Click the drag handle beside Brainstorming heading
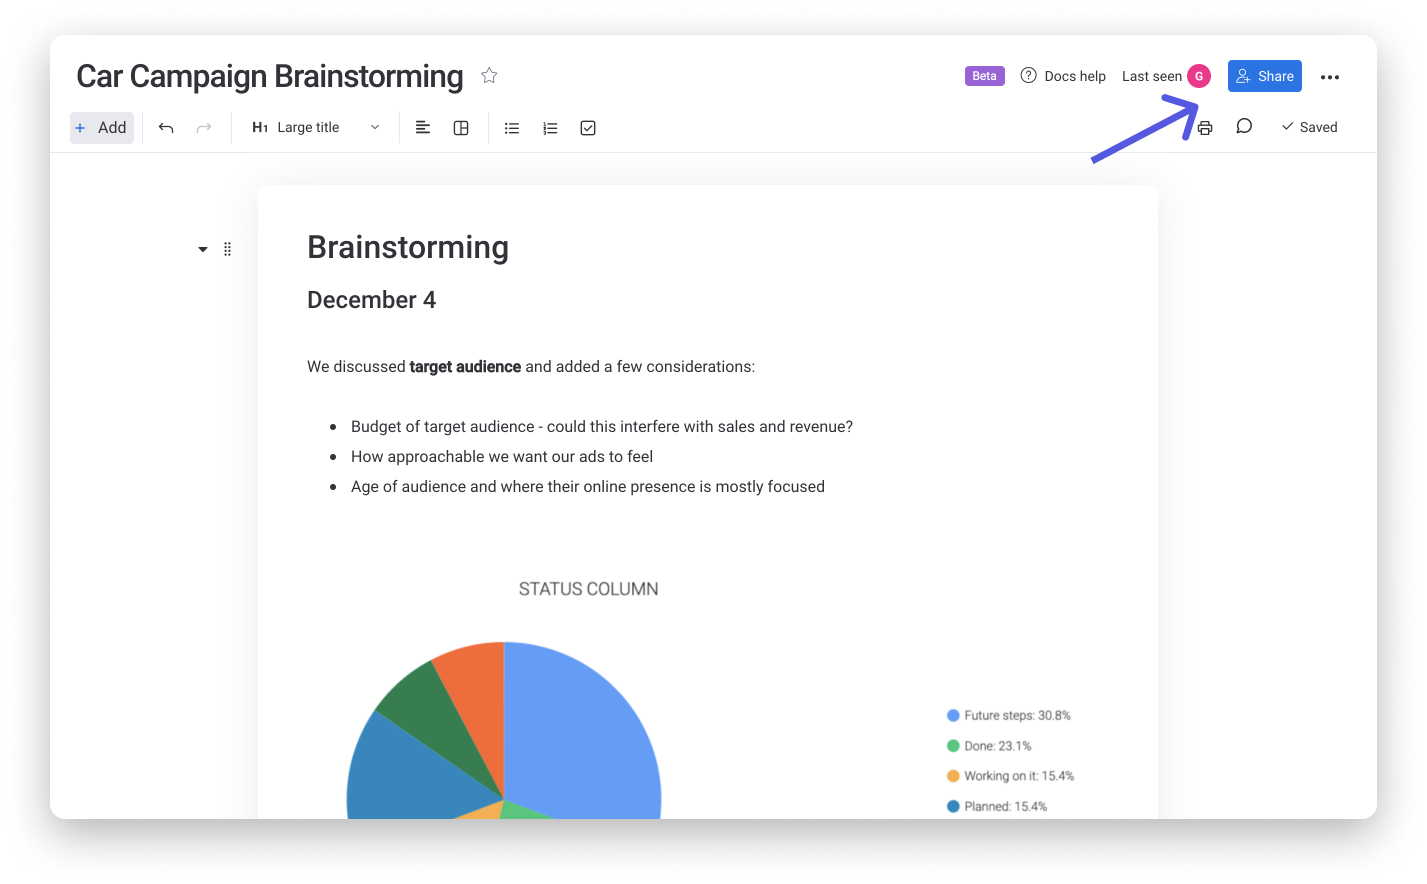 click(228, 249)
